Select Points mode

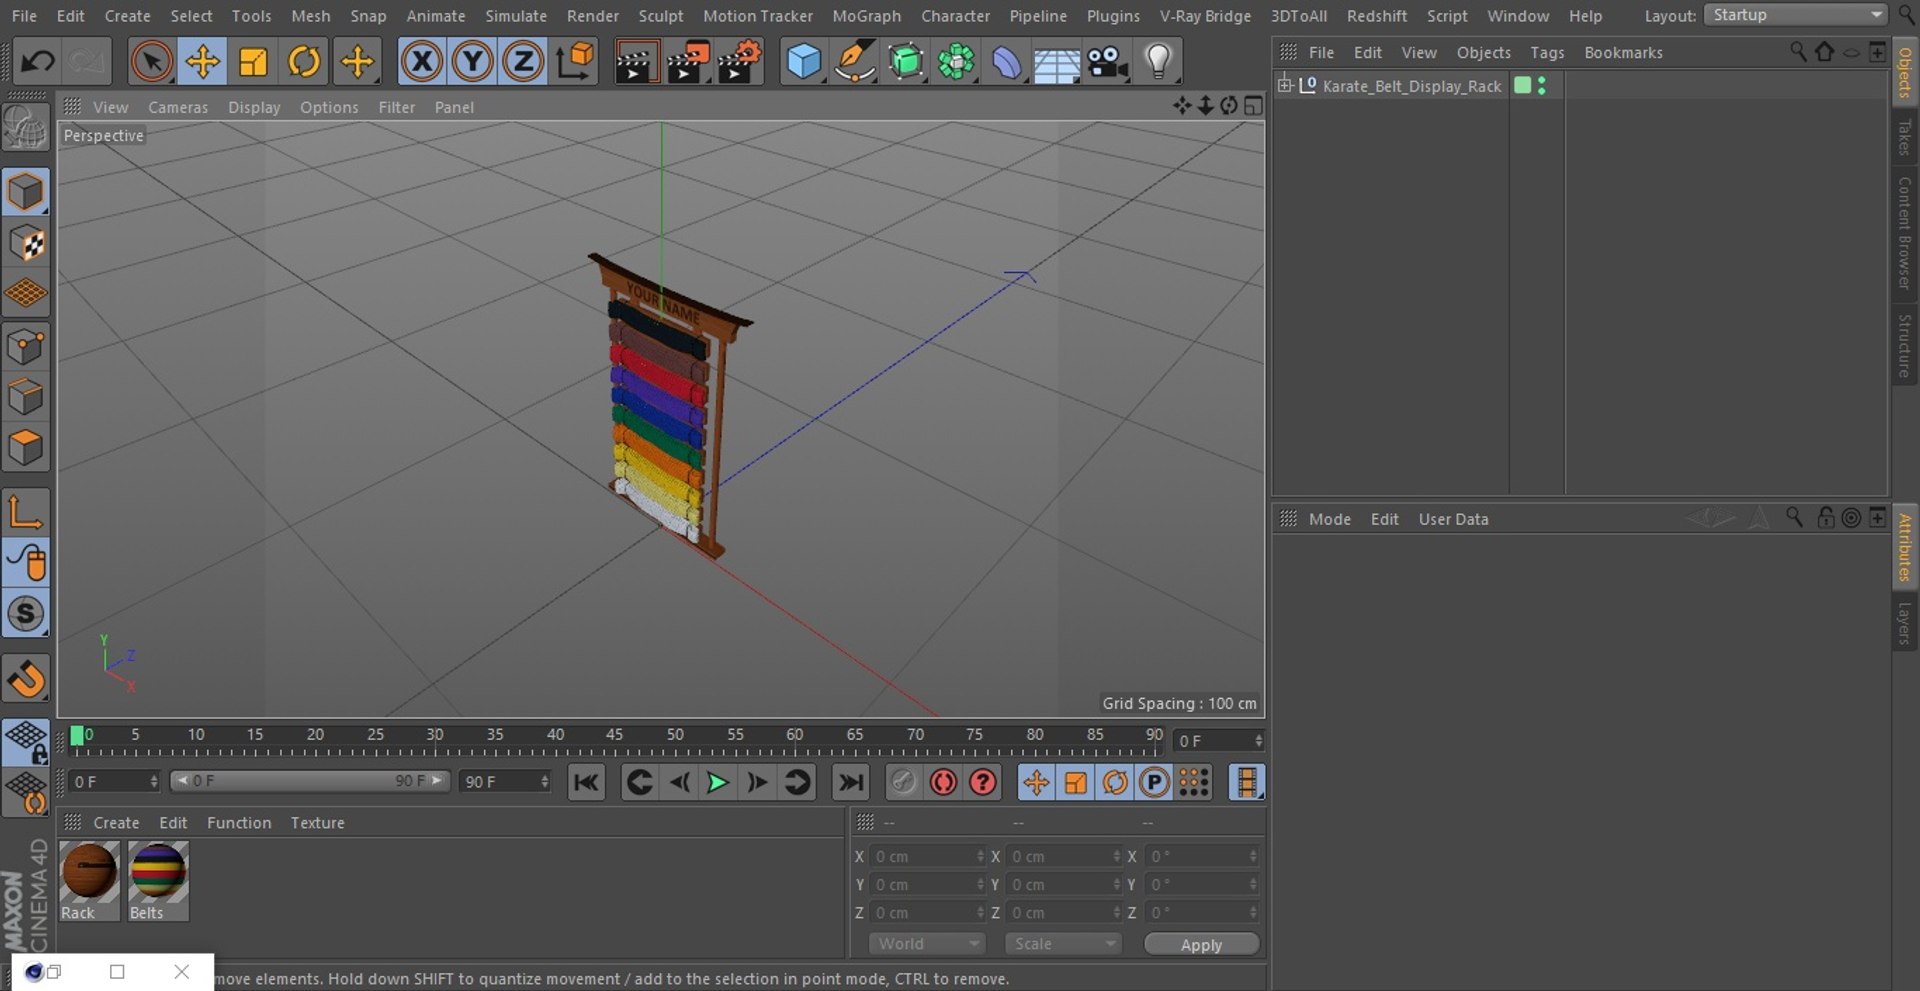coord(26,347)
